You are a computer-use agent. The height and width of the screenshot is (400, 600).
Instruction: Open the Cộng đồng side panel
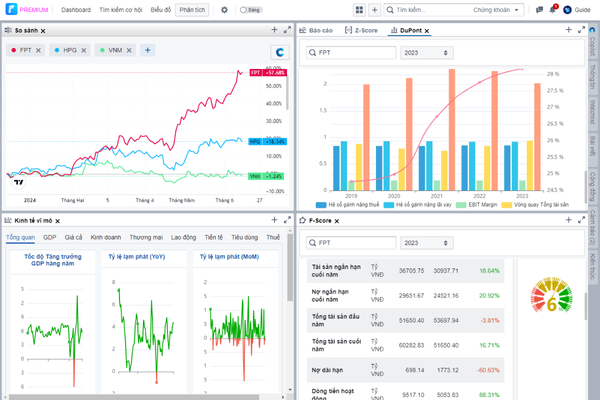(x=592, y=186)
